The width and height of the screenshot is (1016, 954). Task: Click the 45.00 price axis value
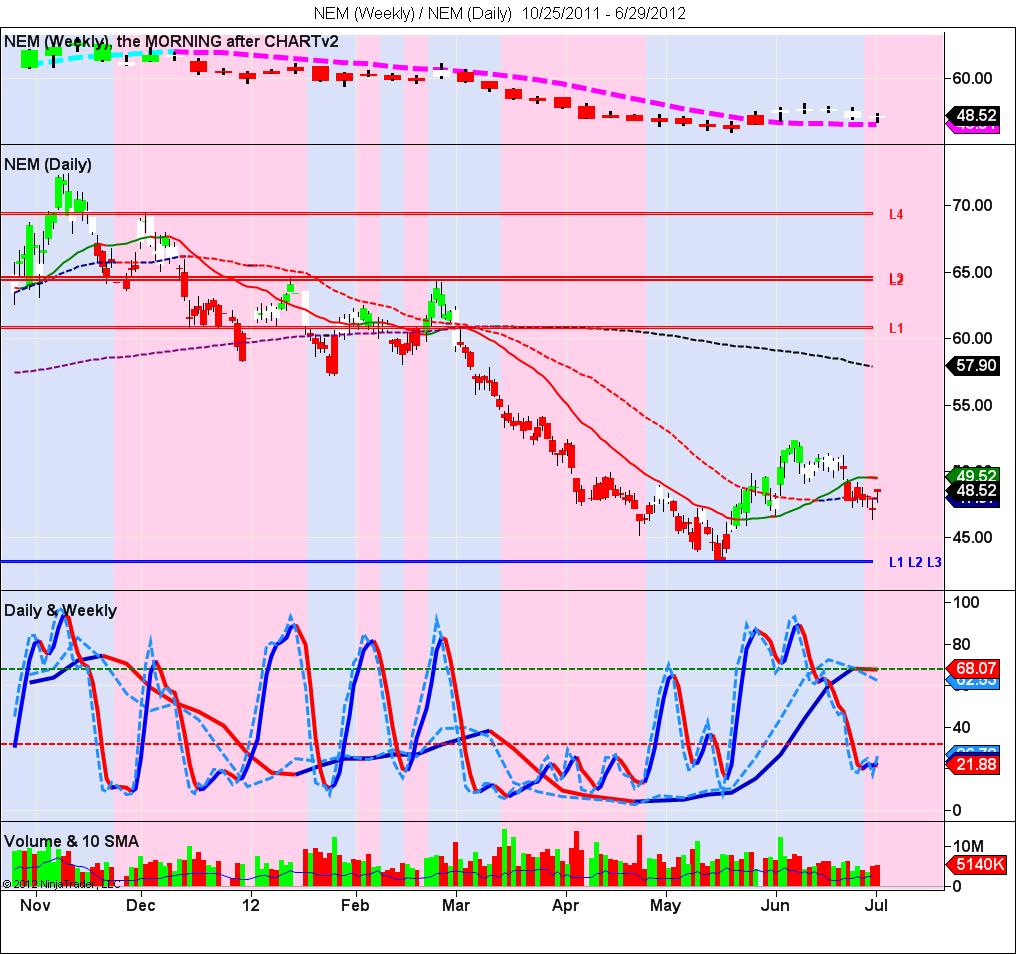point(972,537)
